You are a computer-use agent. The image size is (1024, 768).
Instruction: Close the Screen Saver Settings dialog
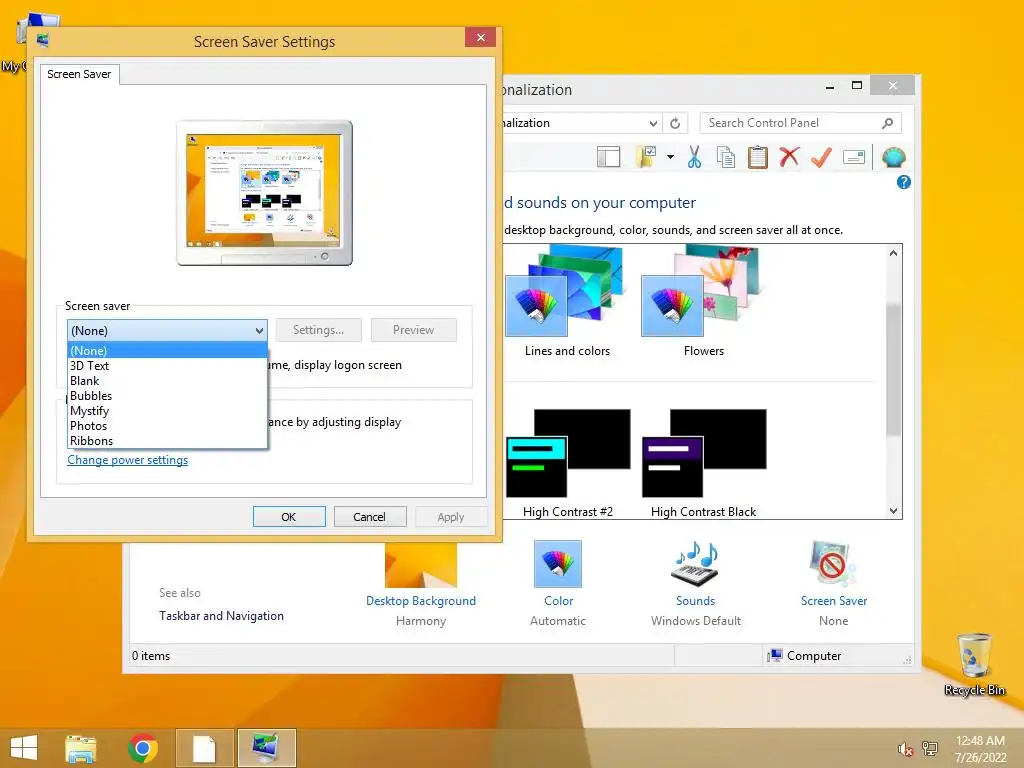point(481,37)
